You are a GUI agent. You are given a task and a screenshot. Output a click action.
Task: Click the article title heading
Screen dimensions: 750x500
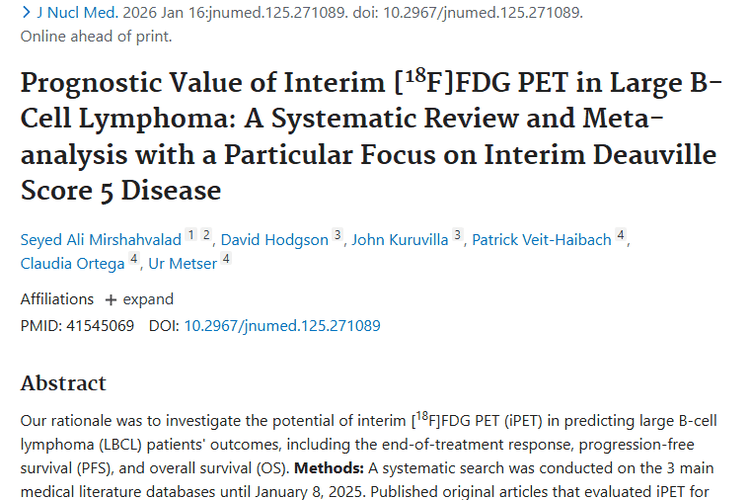coord(370,135)
